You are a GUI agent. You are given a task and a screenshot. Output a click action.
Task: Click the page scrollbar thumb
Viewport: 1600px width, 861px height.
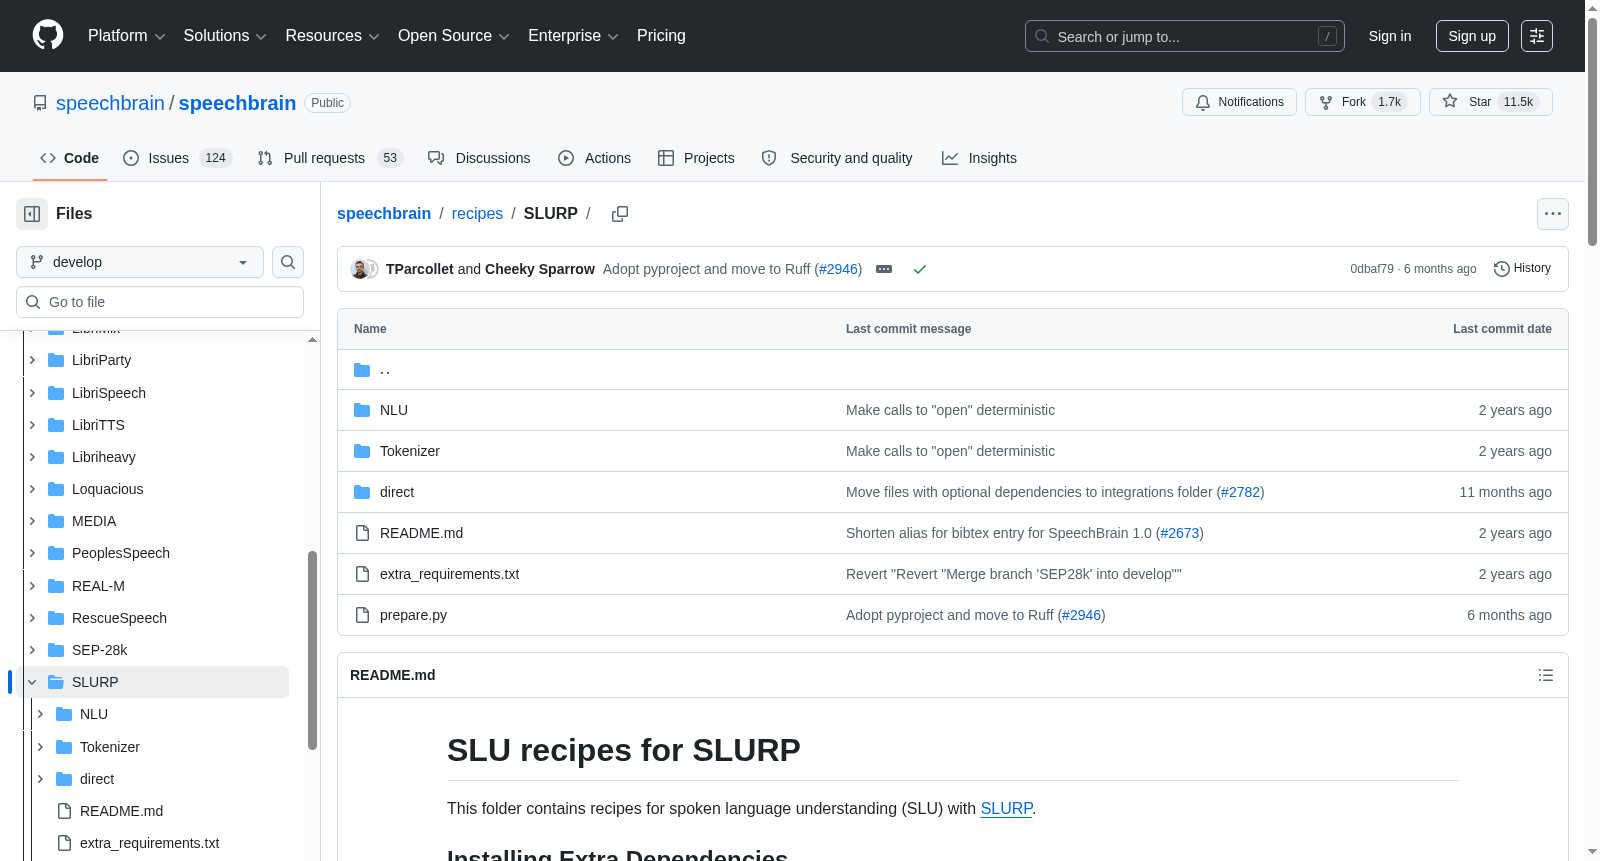point(1592,130)
